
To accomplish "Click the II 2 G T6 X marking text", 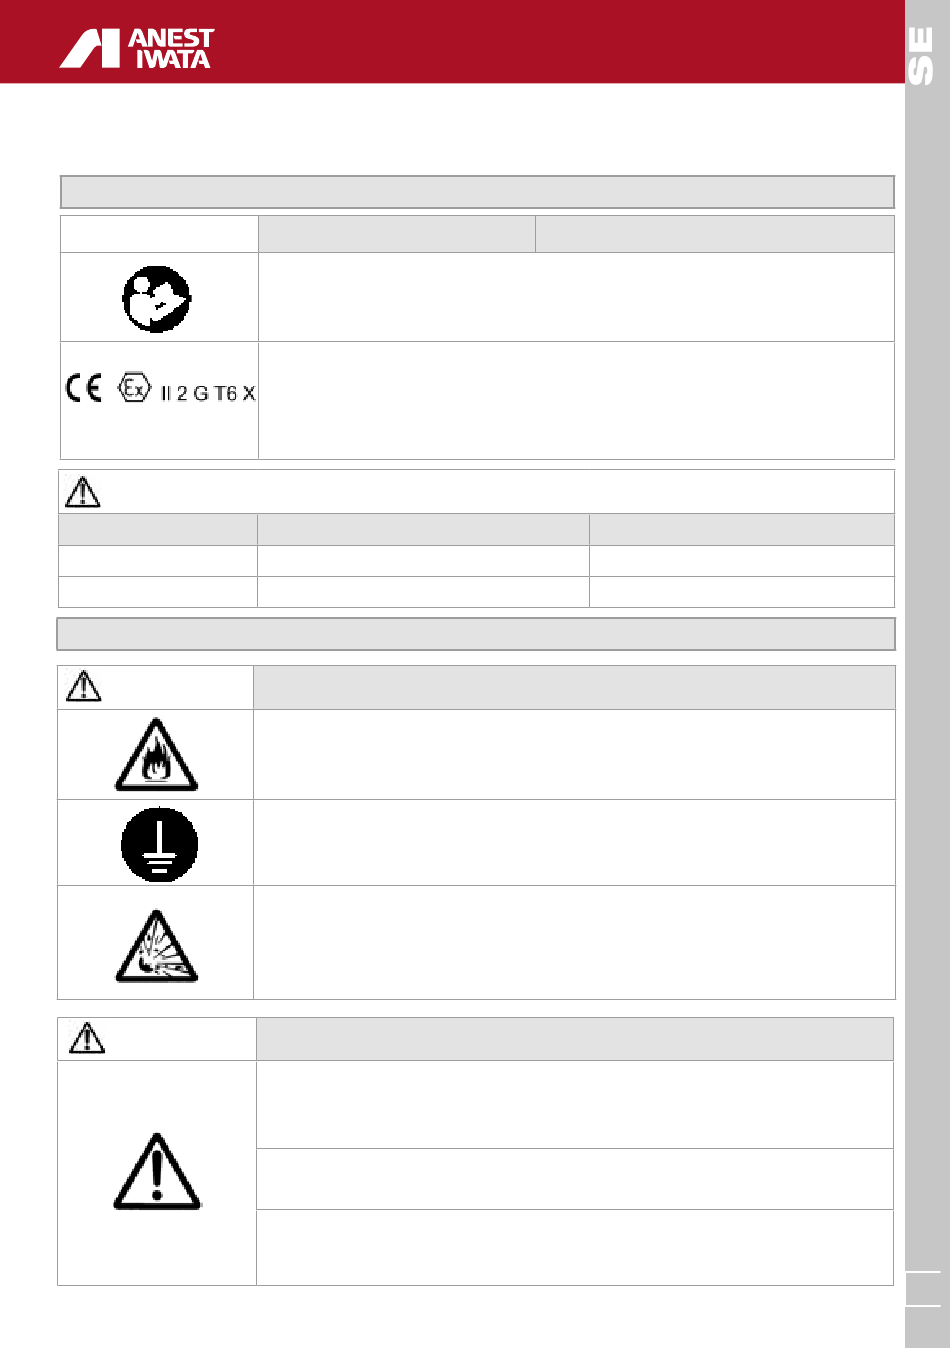I will coord(208,393).
